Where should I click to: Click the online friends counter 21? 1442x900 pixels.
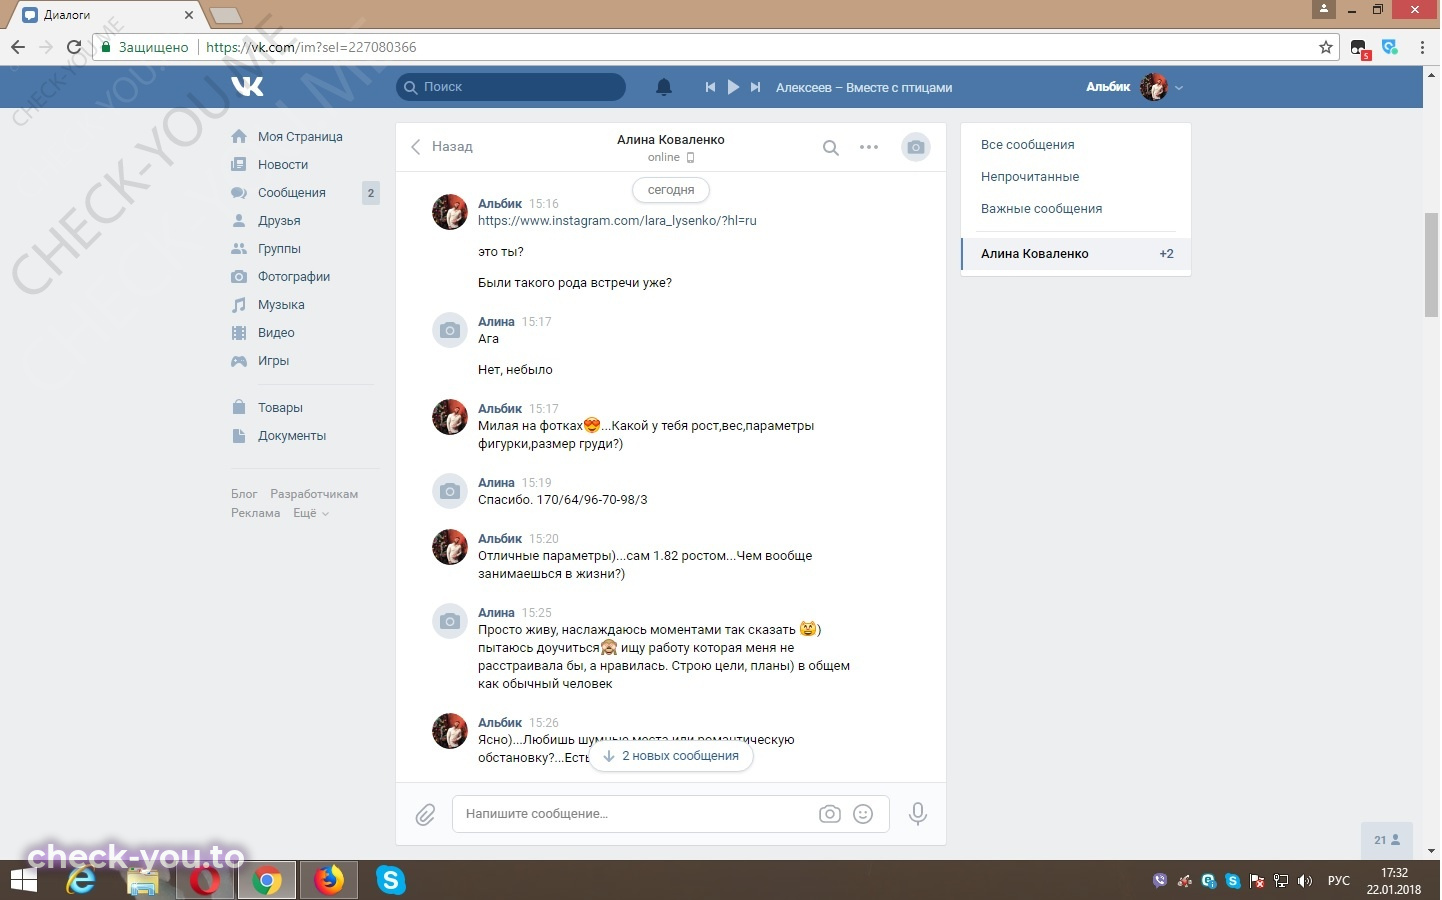[x=1387, y=840]
